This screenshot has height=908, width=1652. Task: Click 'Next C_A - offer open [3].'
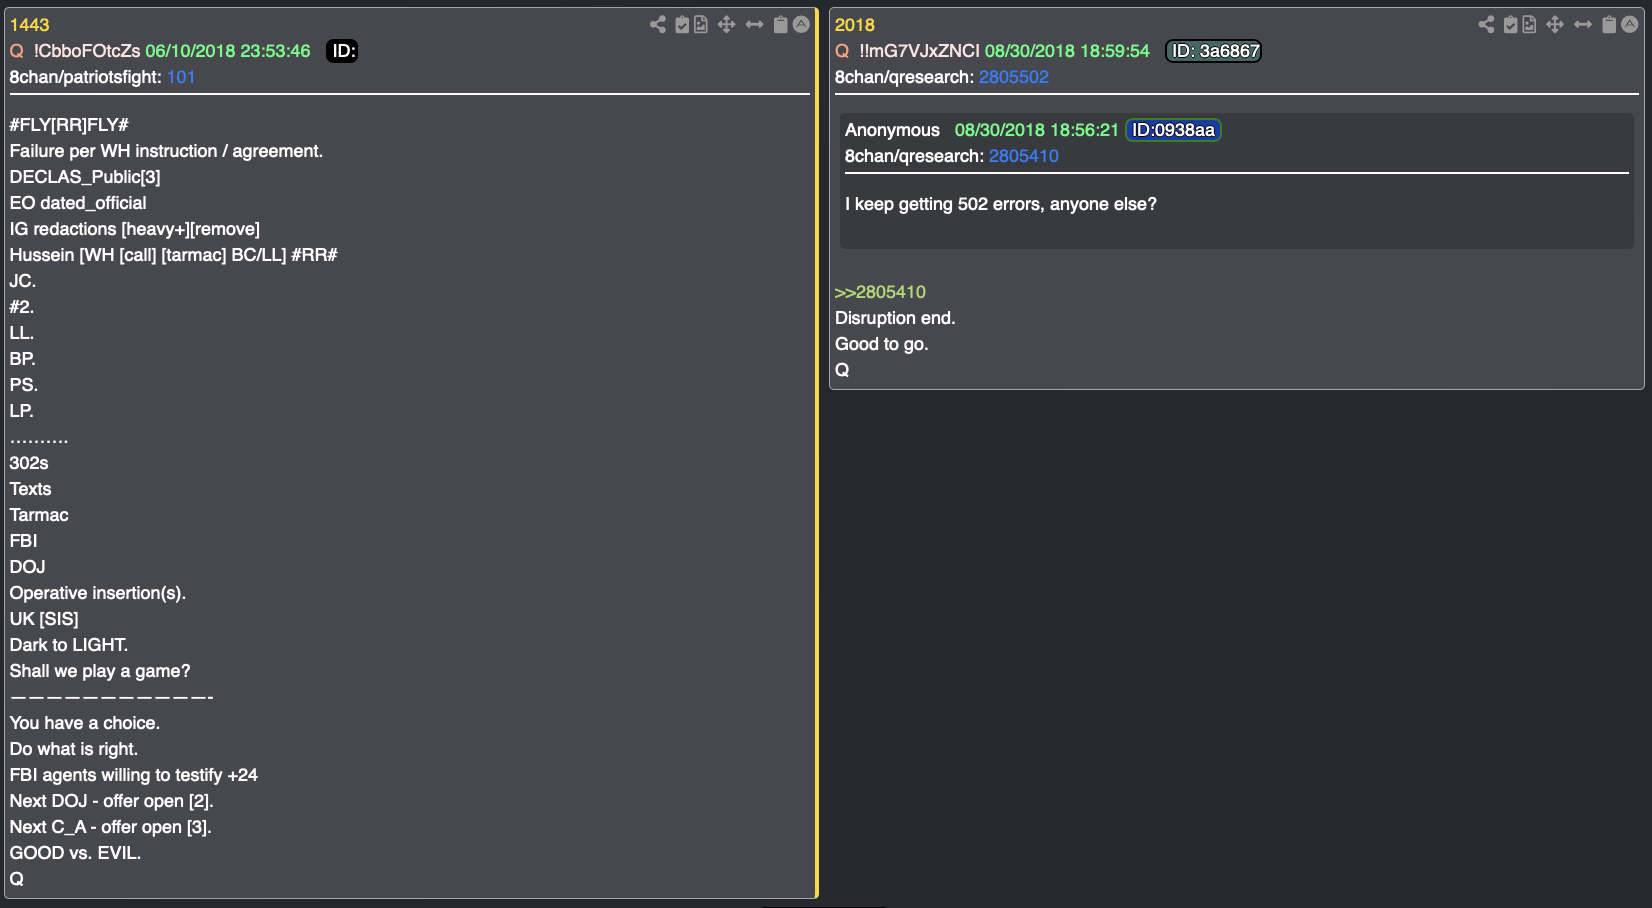pos(111,827)
